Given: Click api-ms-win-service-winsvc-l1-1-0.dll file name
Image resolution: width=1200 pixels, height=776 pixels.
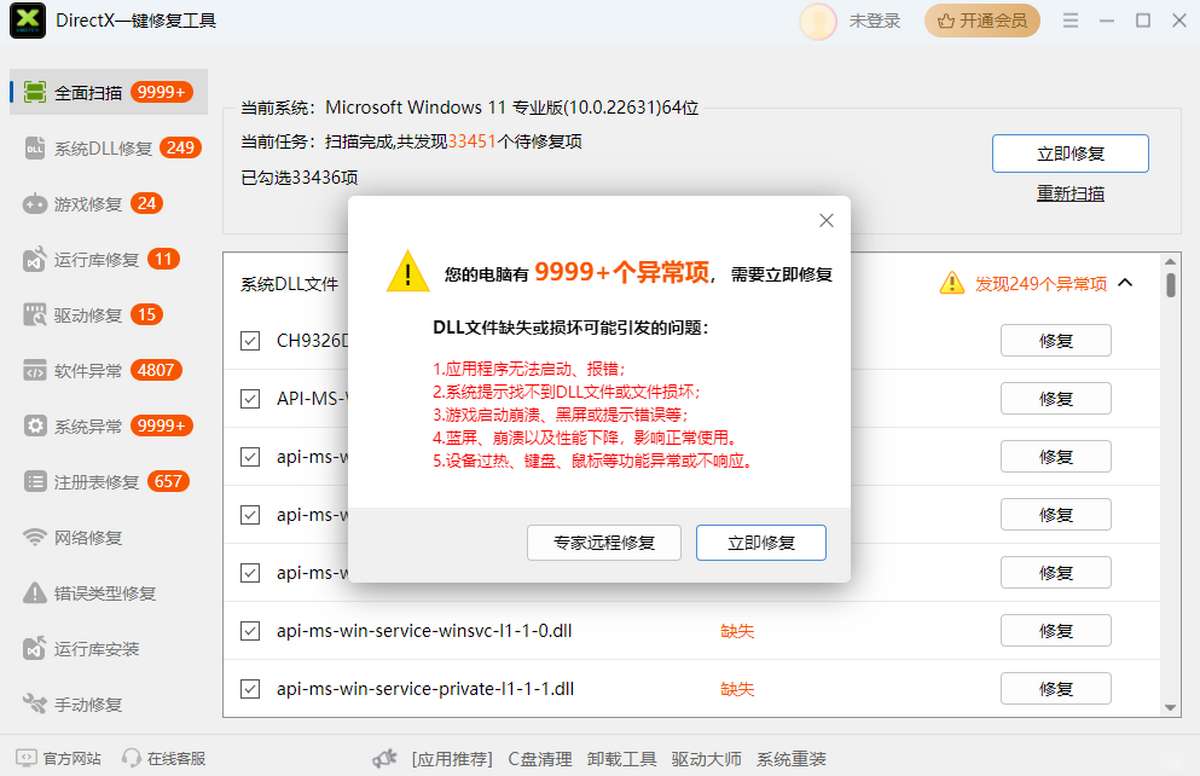Looking at the screenshot, I should 424,631.
